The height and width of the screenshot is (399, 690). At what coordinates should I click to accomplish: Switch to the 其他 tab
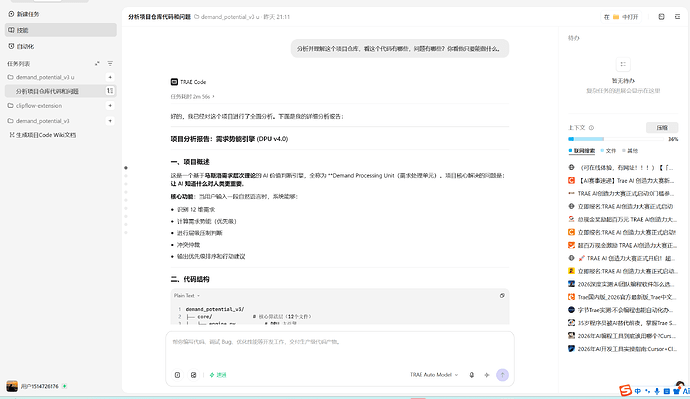pyautogui.click(x=630, y=151)
